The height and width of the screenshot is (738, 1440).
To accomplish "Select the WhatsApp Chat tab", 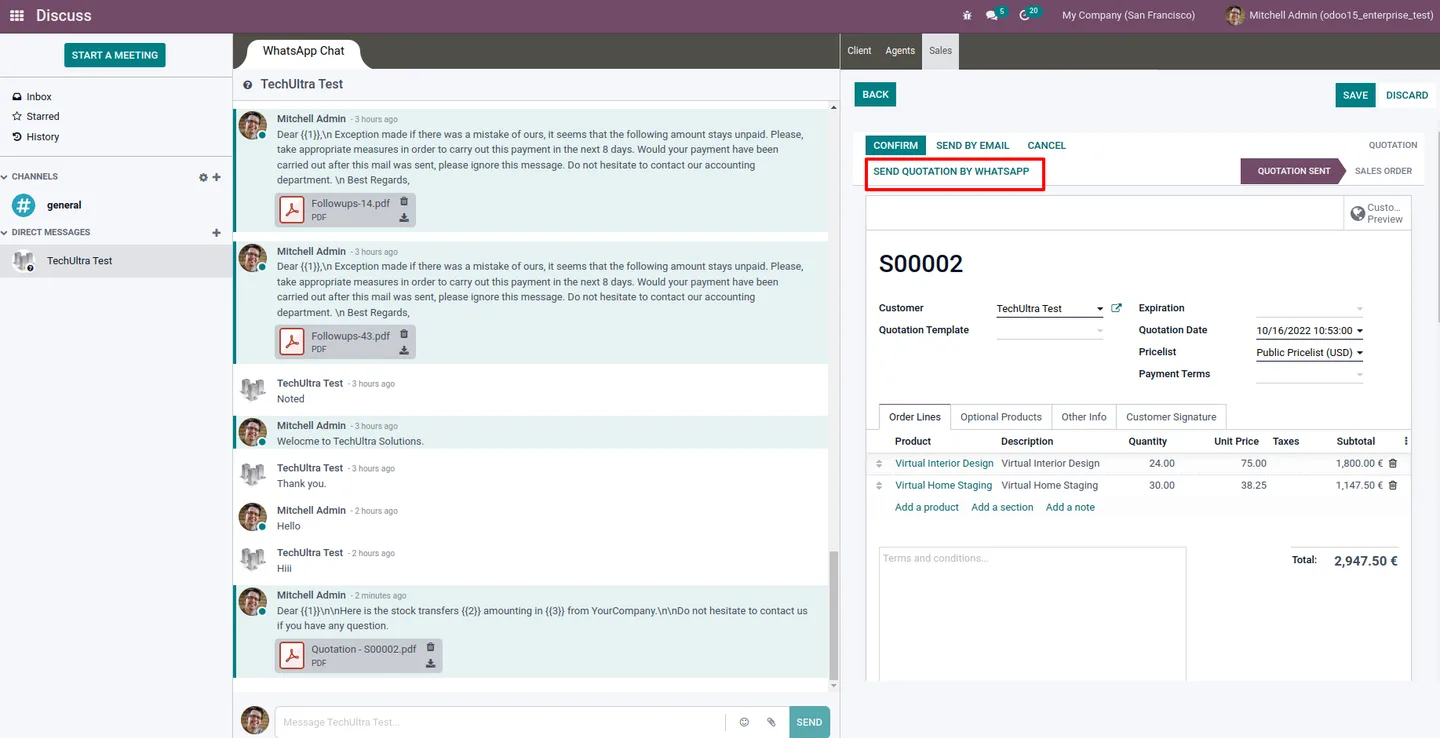I will (303, 51).
